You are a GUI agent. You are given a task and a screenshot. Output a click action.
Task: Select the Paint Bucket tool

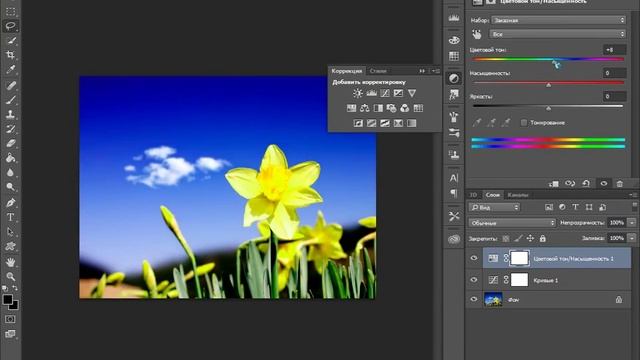pos(11,158)
